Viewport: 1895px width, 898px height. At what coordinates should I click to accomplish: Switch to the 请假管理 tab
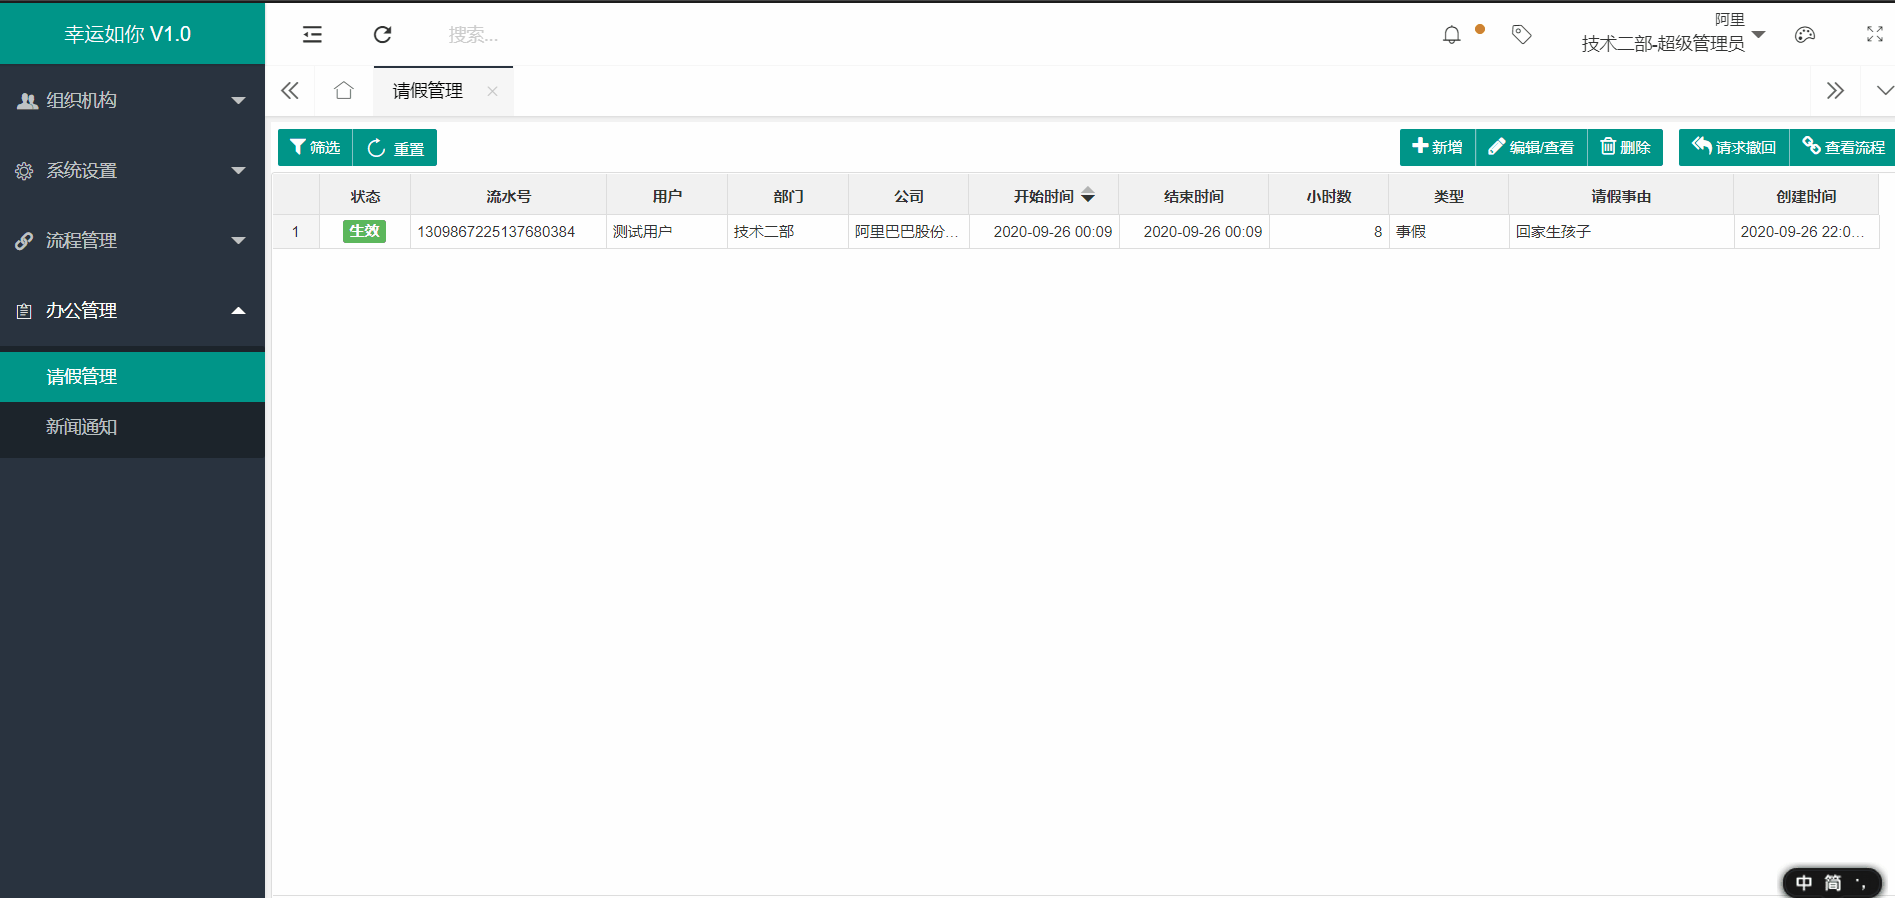[x=428, y=91]
